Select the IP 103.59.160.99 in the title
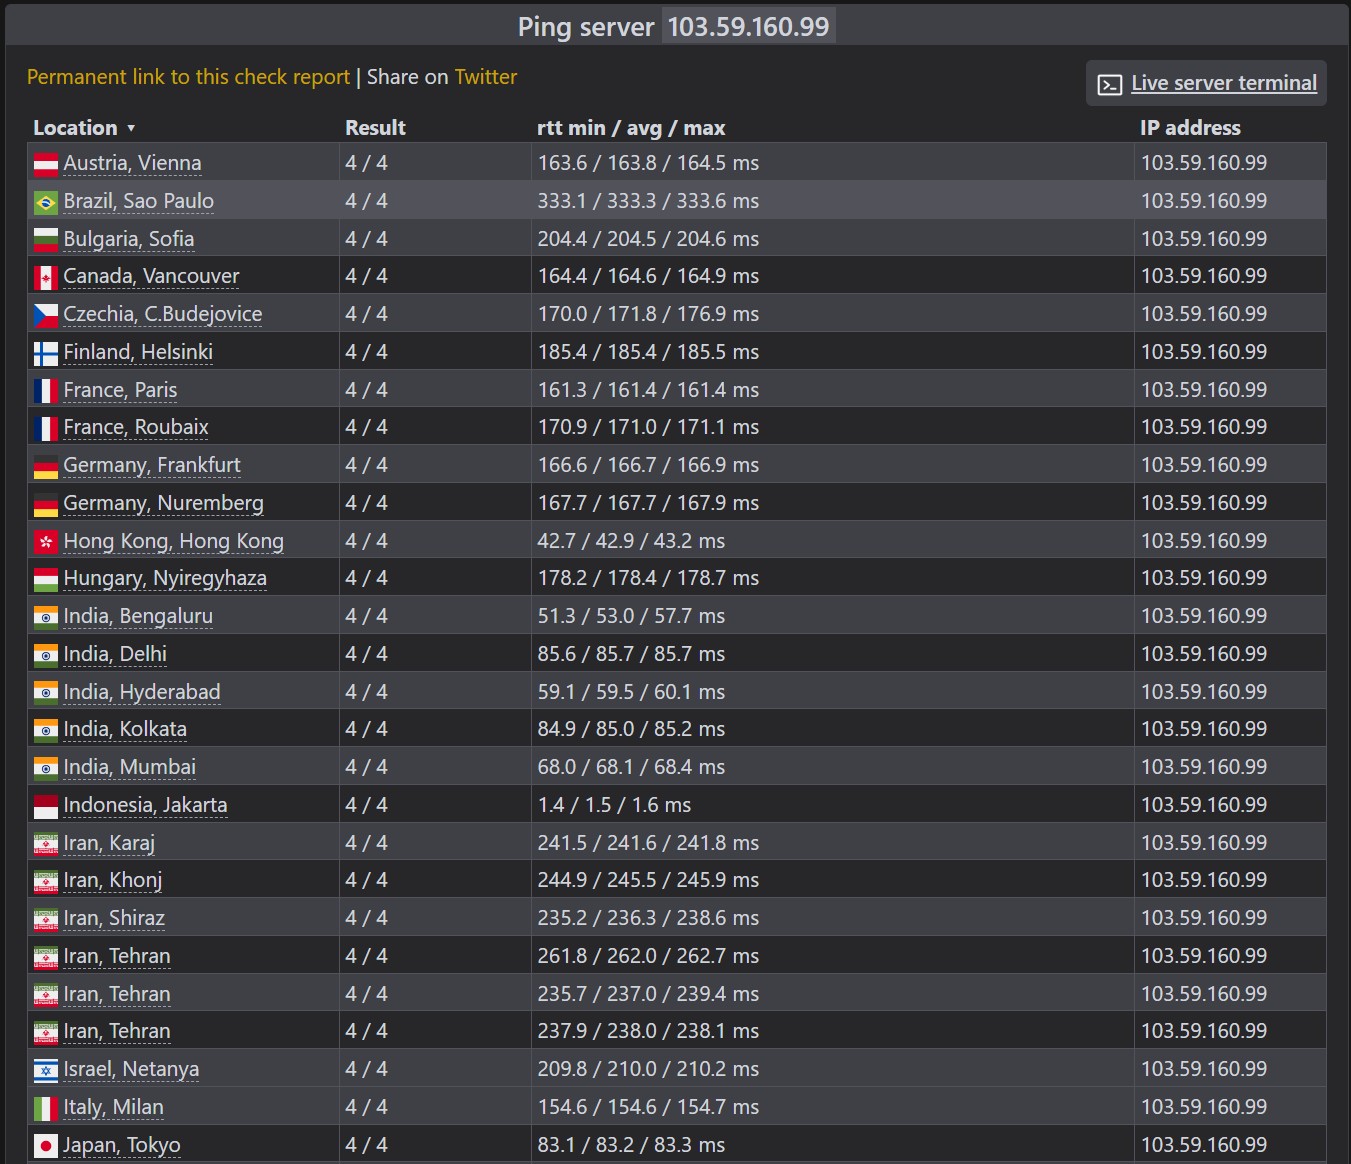The image size is (1351, 1164). (748, 26)
